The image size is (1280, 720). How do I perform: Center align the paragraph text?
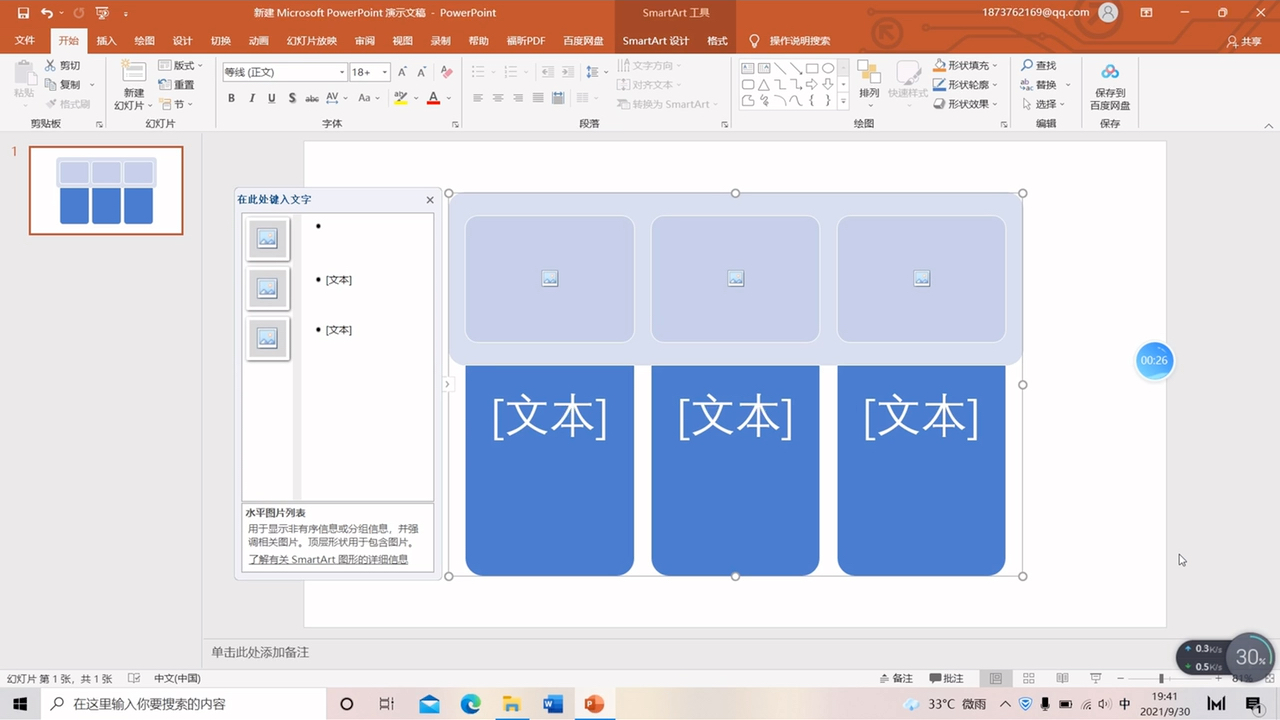tap(498, 98)
